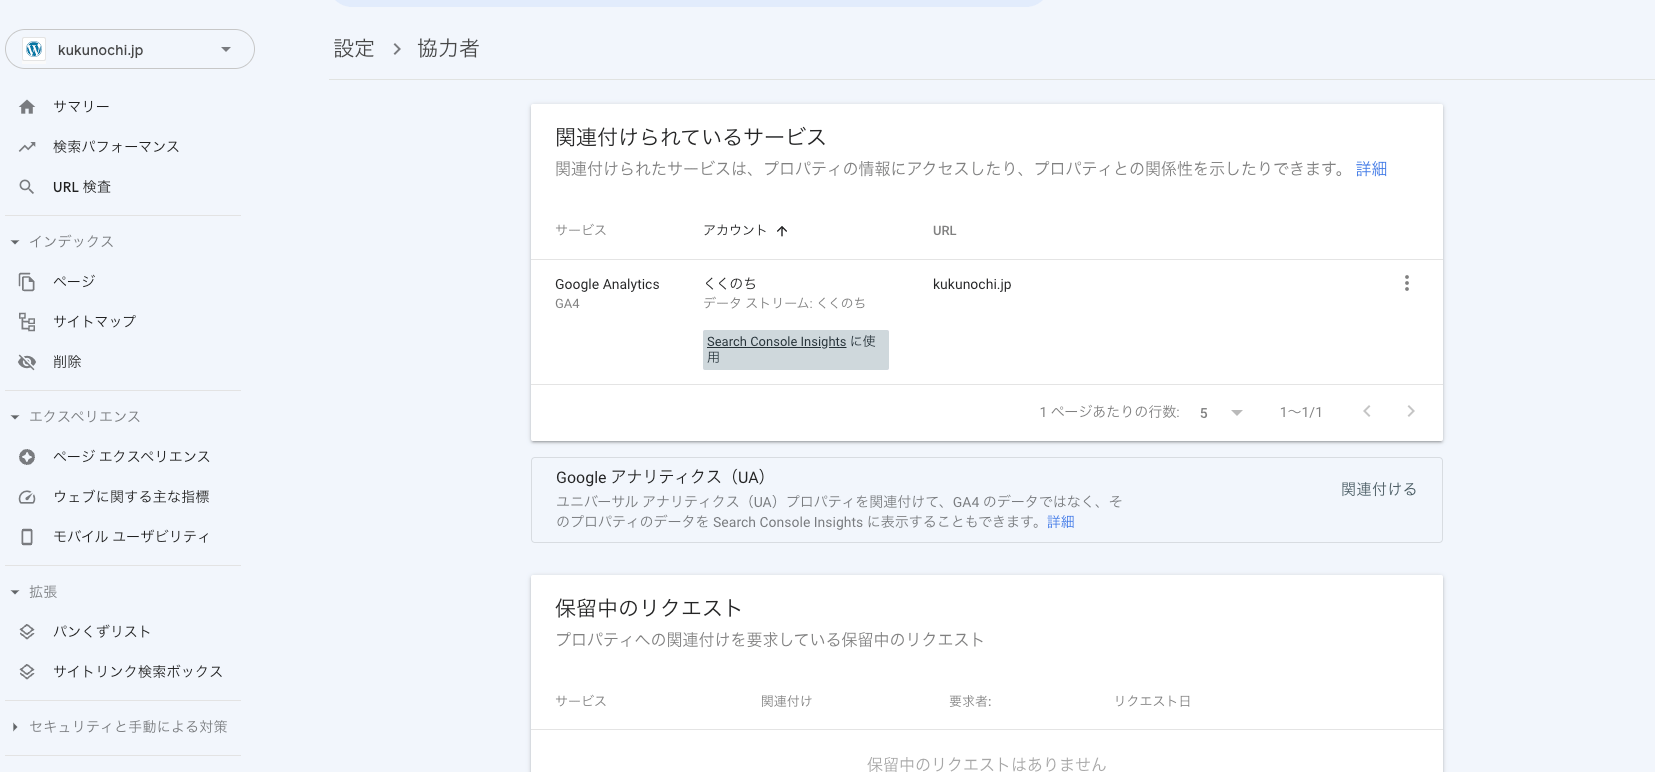Screen dimensions: 1655x772
Task: Open the rows-per-page dropdown showing 5
Action: click(x=1221, y=413)
